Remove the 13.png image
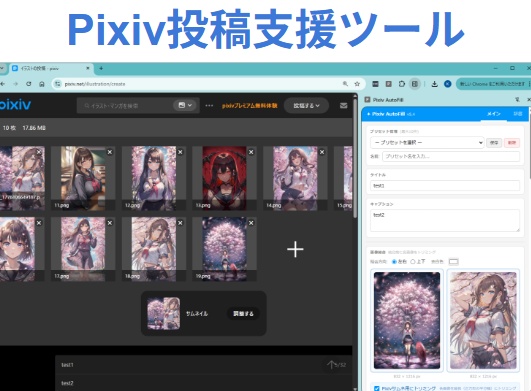531x391 pixels. pyautogui.click(x=251, y=152)
